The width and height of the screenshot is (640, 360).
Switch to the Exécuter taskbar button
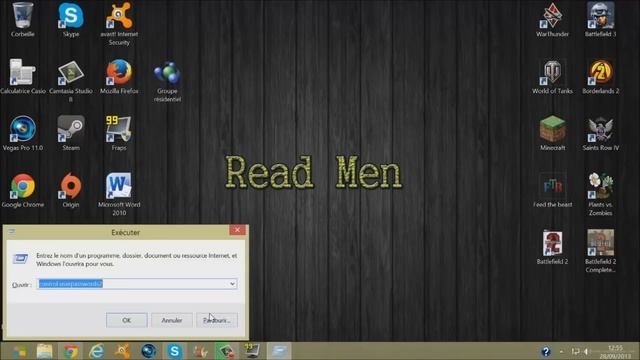click(x=279, y=351)
